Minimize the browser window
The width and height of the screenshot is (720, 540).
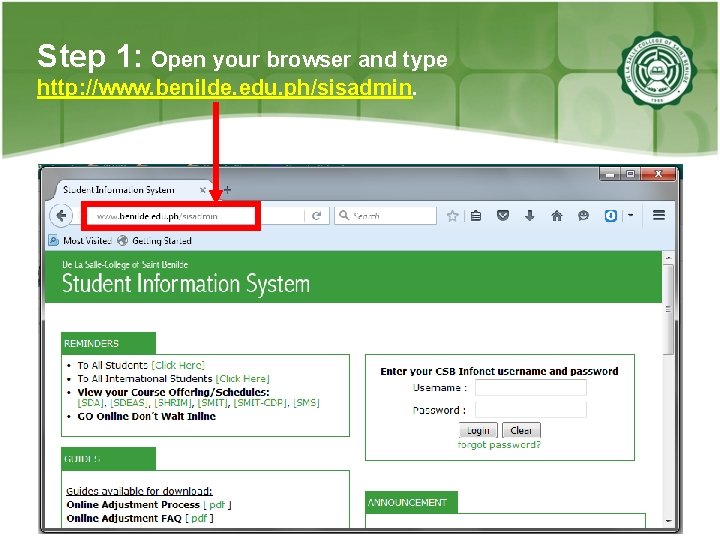click(610, 174)
